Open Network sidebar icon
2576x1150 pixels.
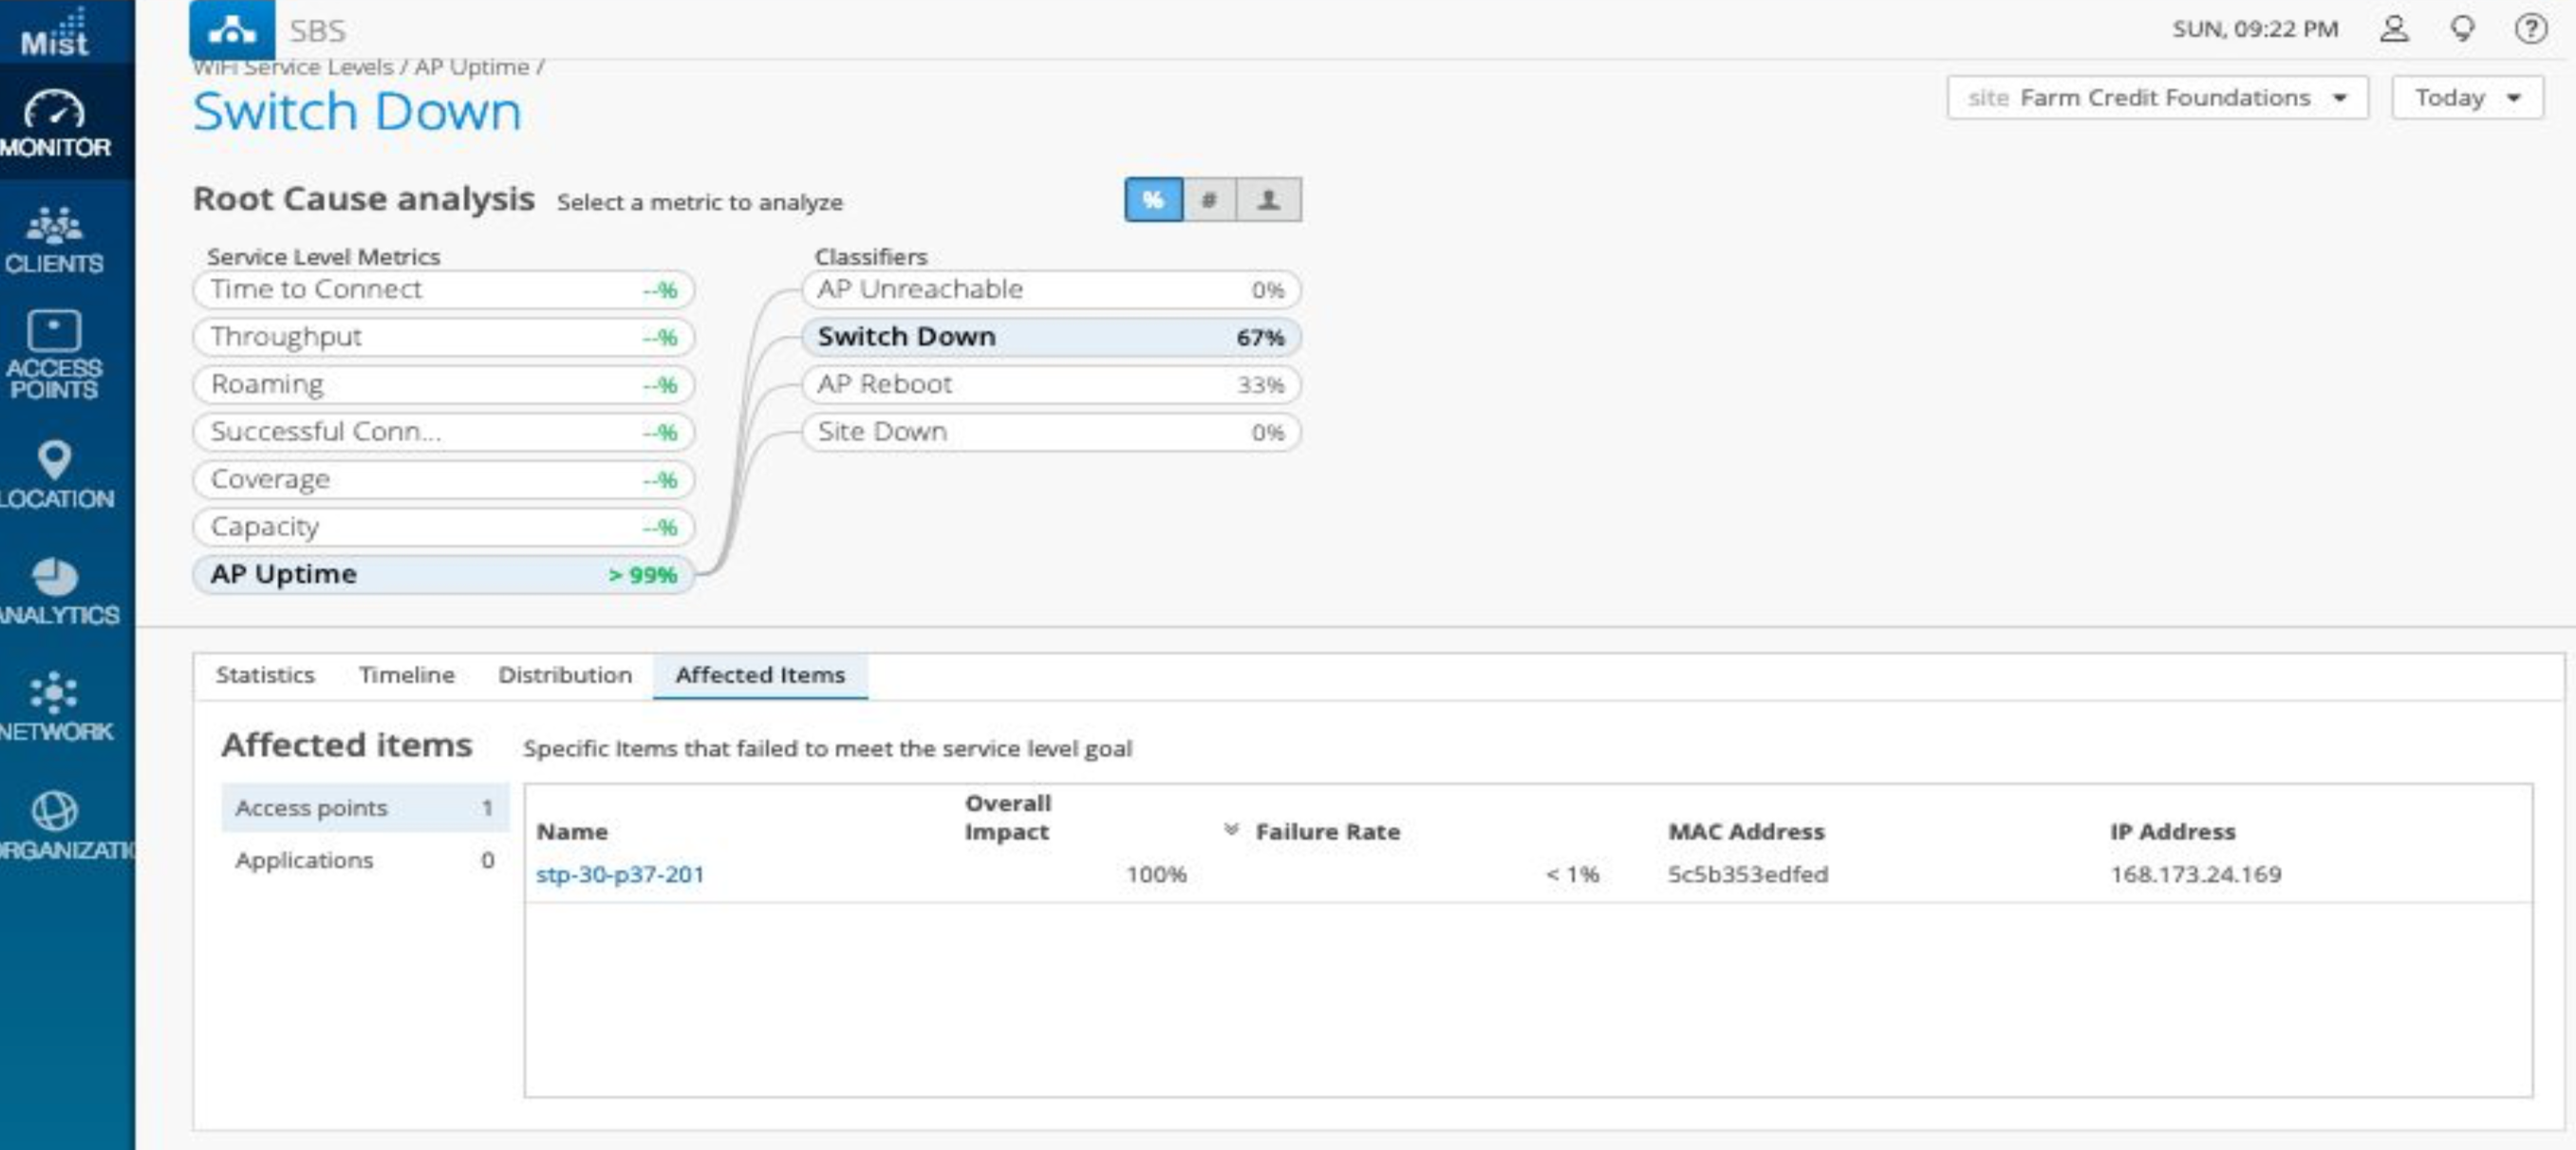pyautogui.click(x=55, y=707)
